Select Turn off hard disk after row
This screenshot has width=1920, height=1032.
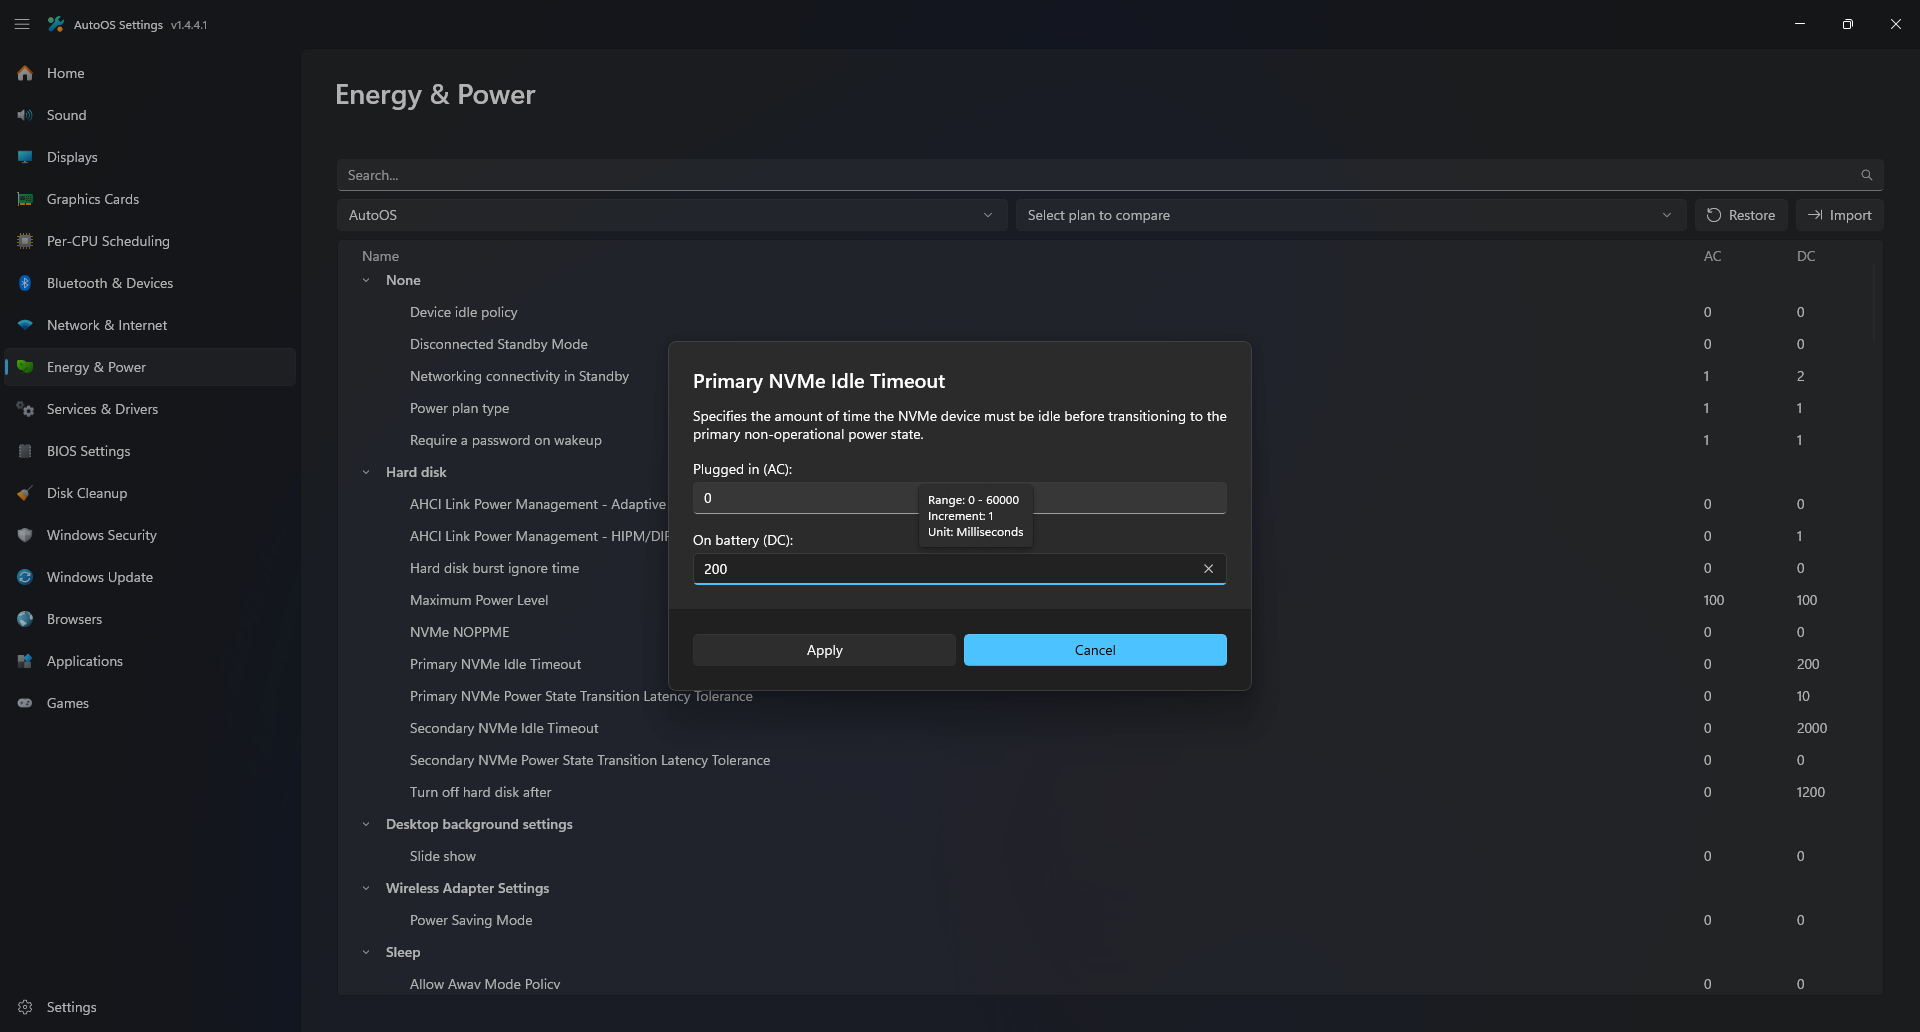click(1110, 792)
